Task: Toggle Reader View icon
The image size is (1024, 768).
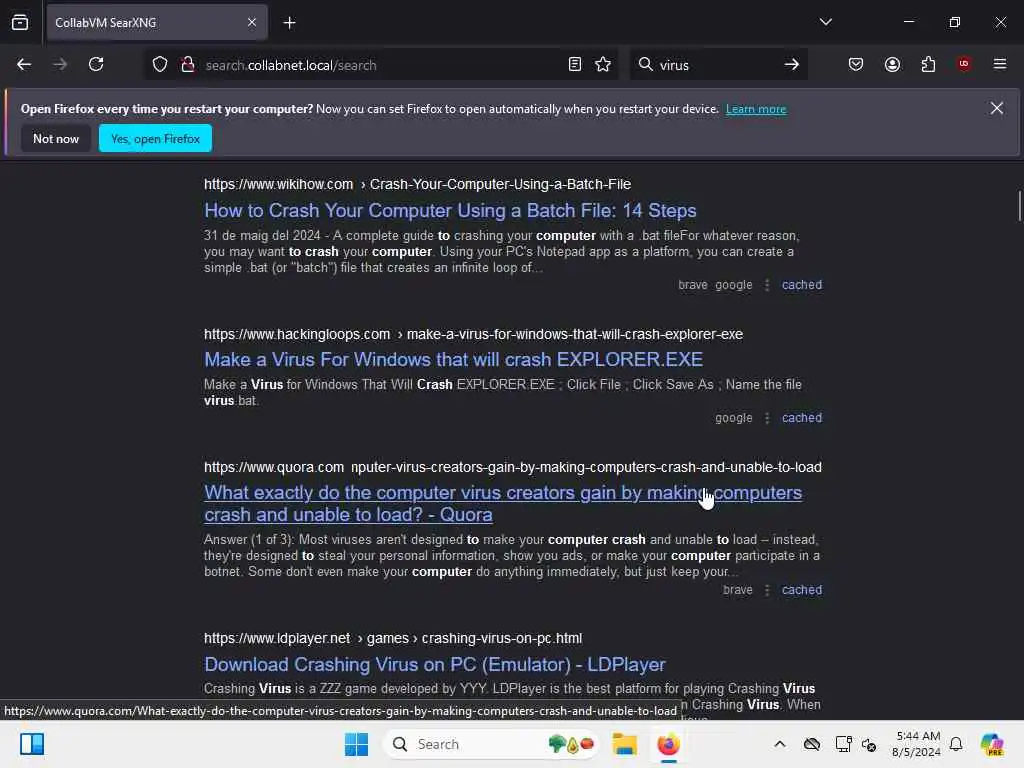Action: pos(575,65)
